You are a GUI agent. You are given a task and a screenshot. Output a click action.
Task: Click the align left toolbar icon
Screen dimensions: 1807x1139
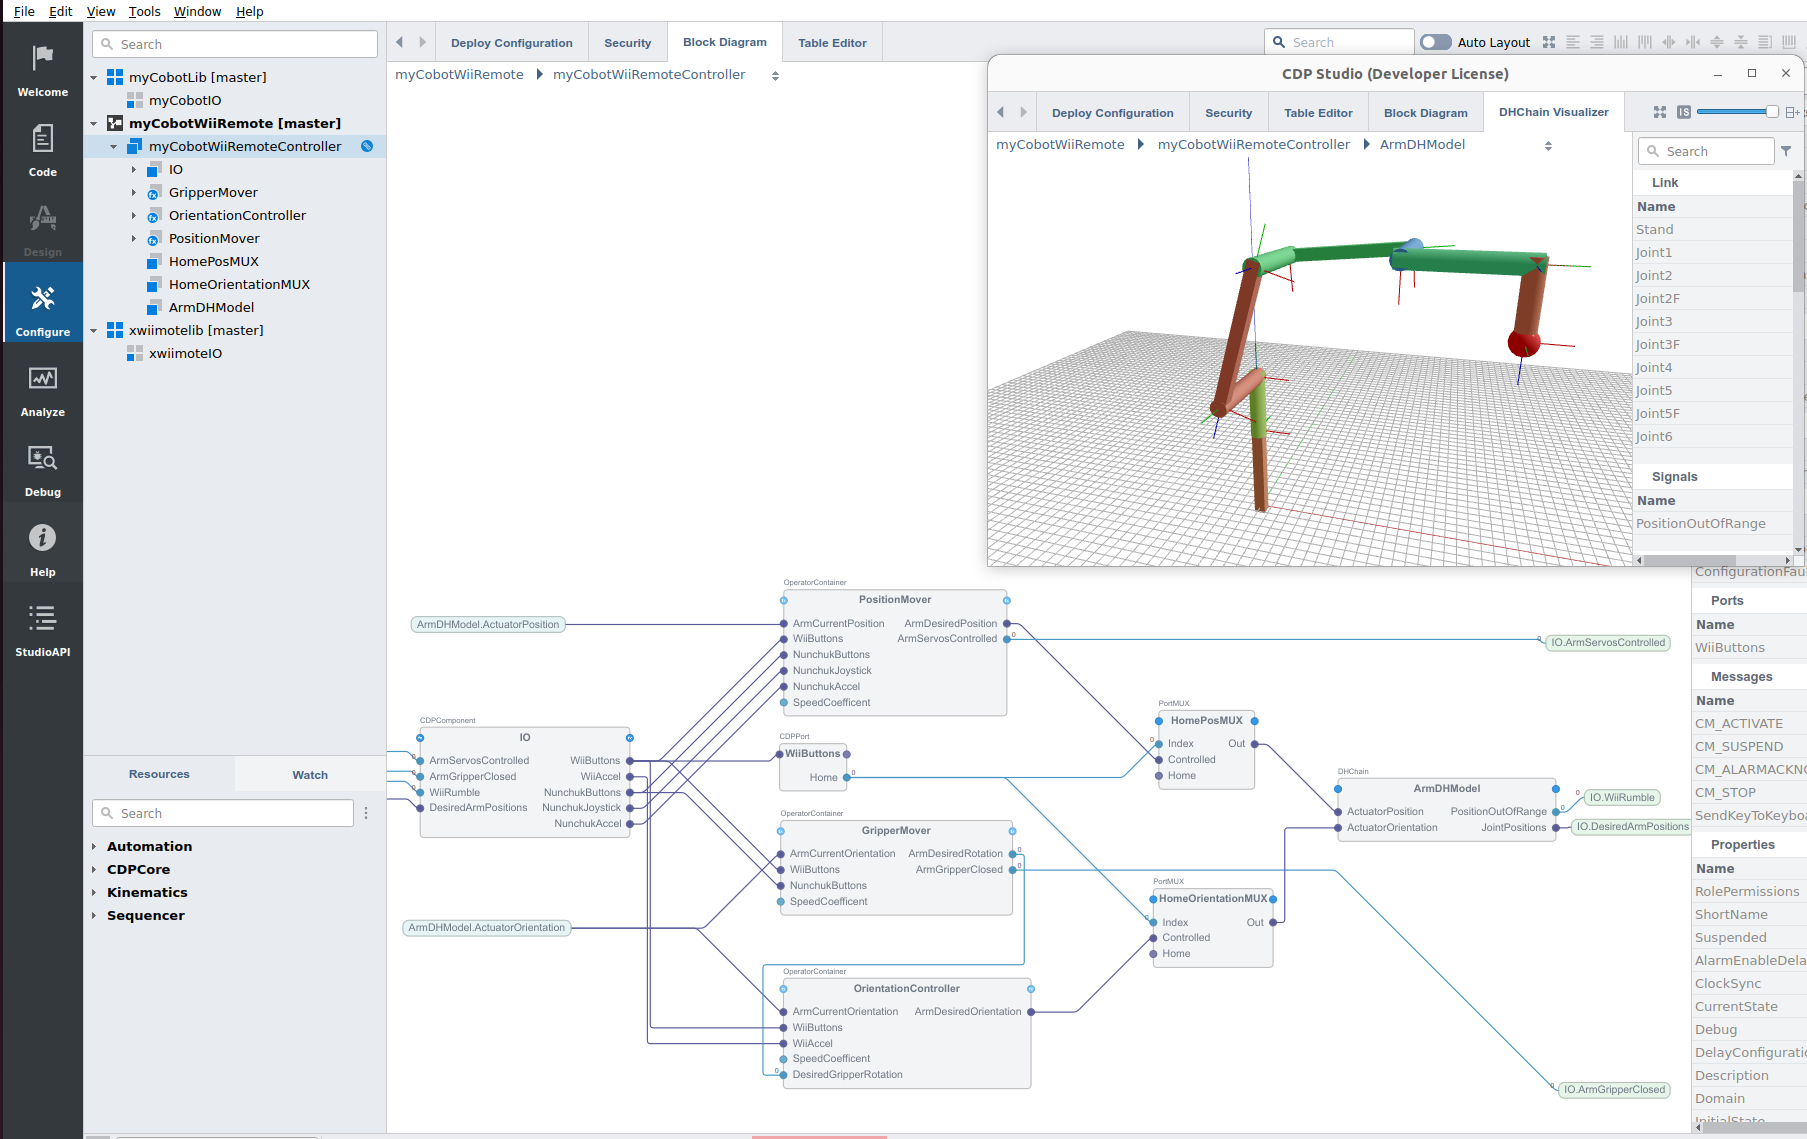coord(1573,42)
